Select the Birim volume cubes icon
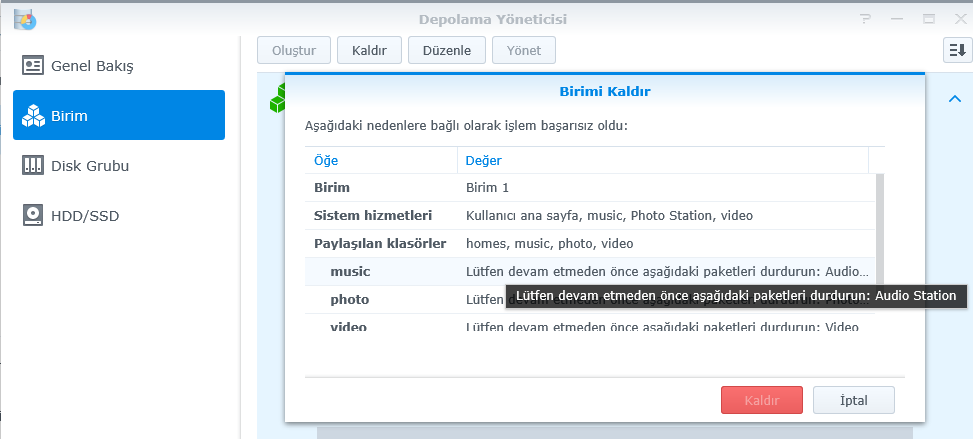The width and height of the screenshot is (973, 442). click(x=33, y=116)
